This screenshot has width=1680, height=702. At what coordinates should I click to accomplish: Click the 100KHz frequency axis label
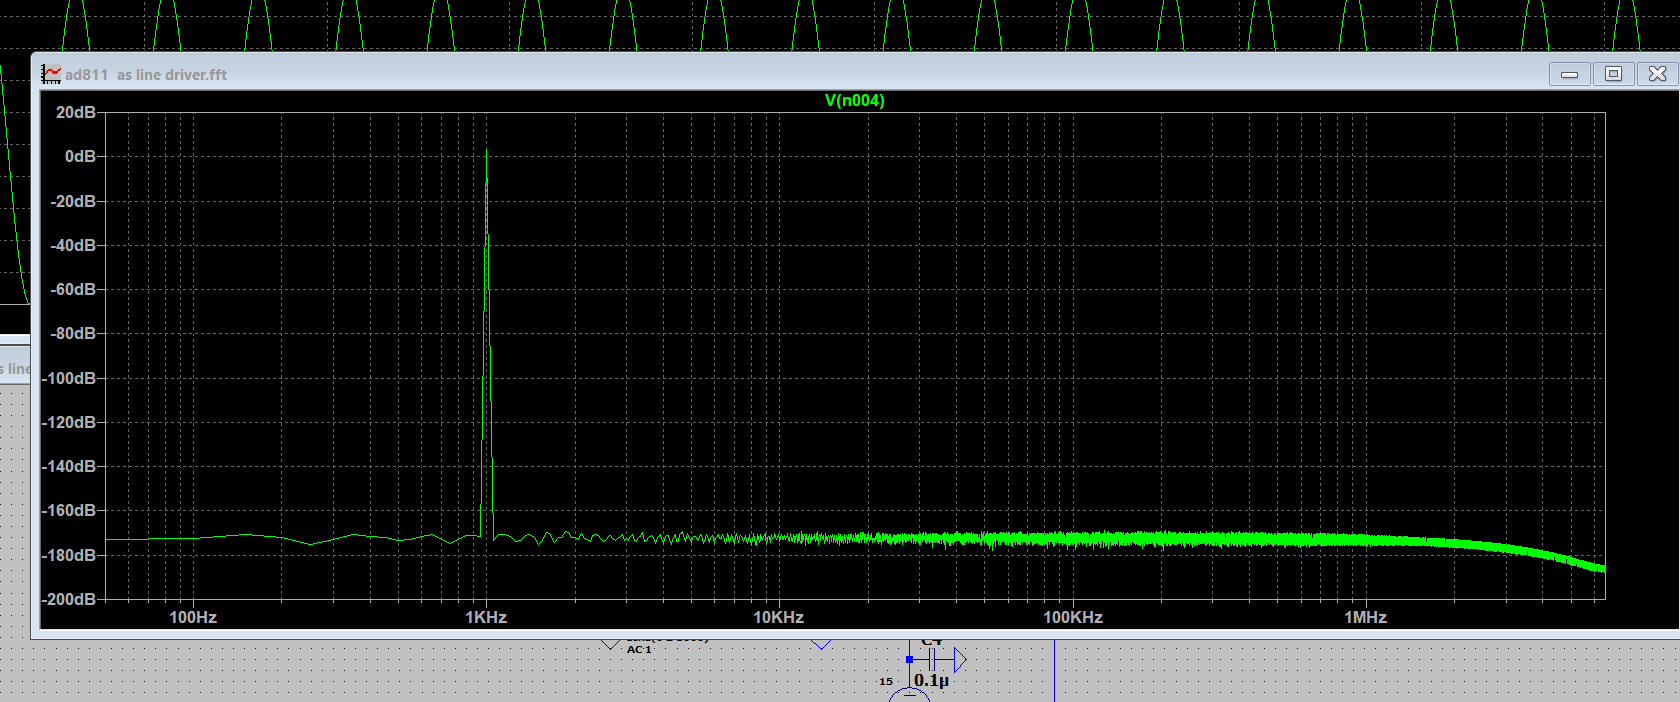(1073, 617)
